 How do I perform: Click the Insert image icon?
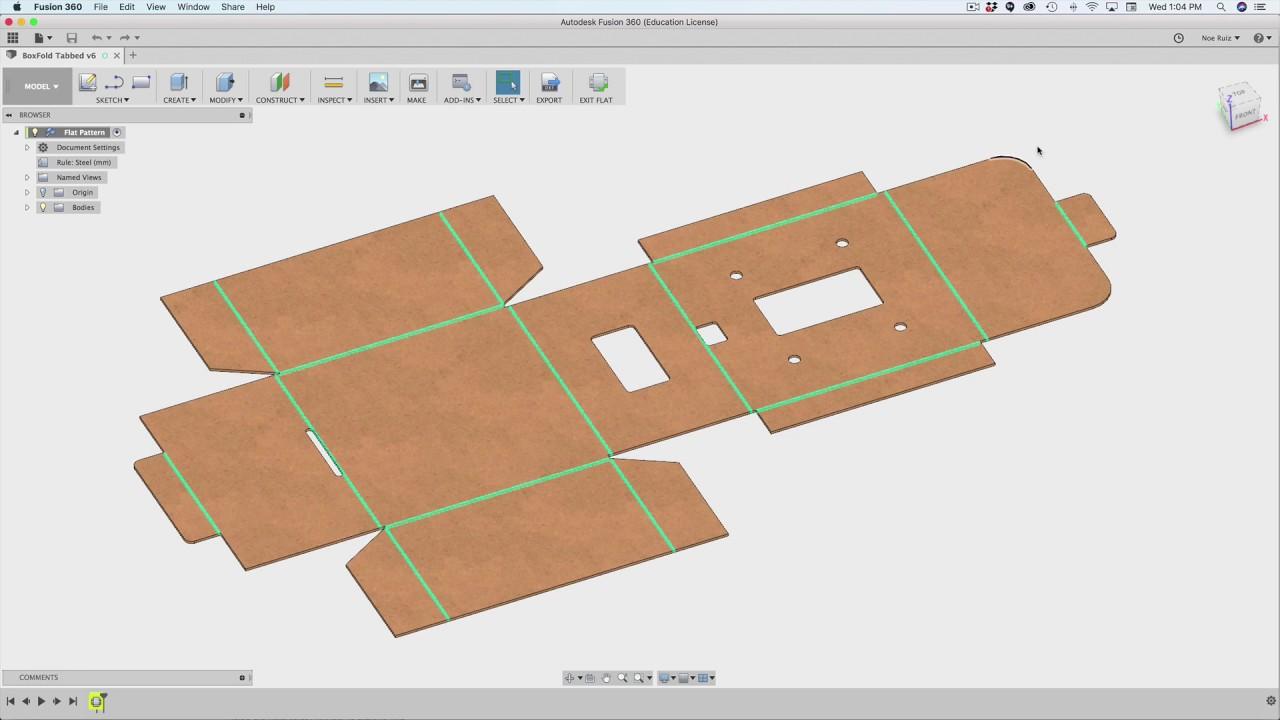click(x=378, y=82)
